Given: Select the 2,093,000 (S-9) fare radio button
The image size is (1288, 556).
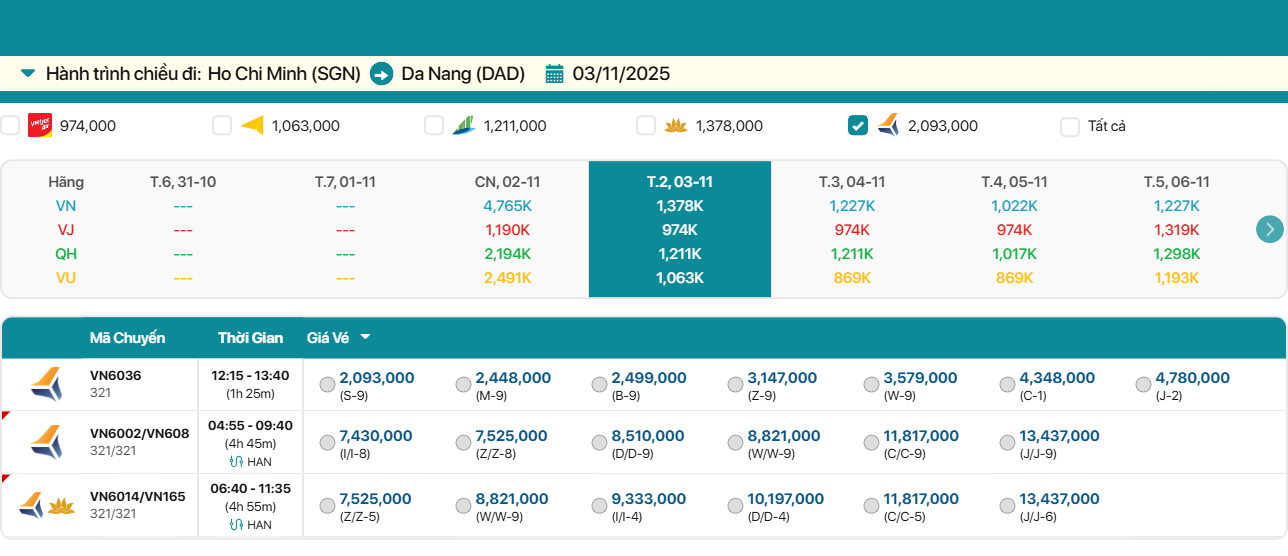Looking at the screenshot, I should pos(327,385).
